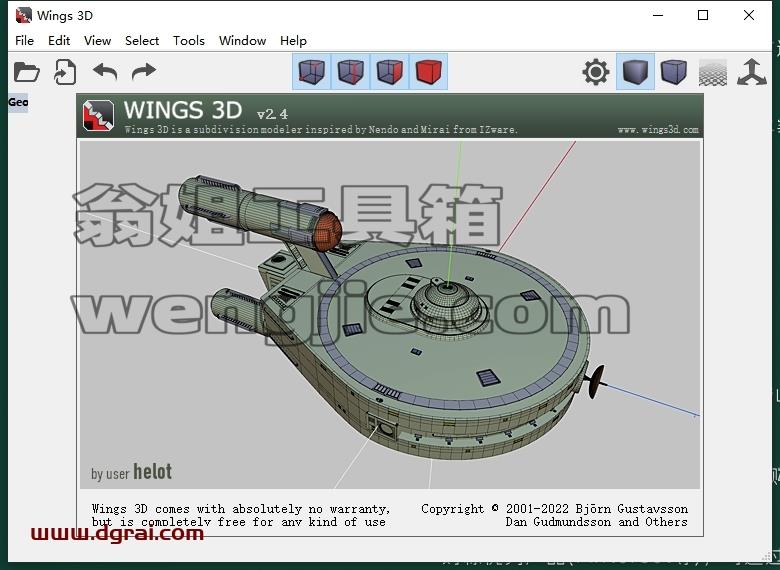Image resolution: width=780 pixels, height=570 pixels.
Task: Switch to vertex selection mode cube
Action: coord(311,72)
